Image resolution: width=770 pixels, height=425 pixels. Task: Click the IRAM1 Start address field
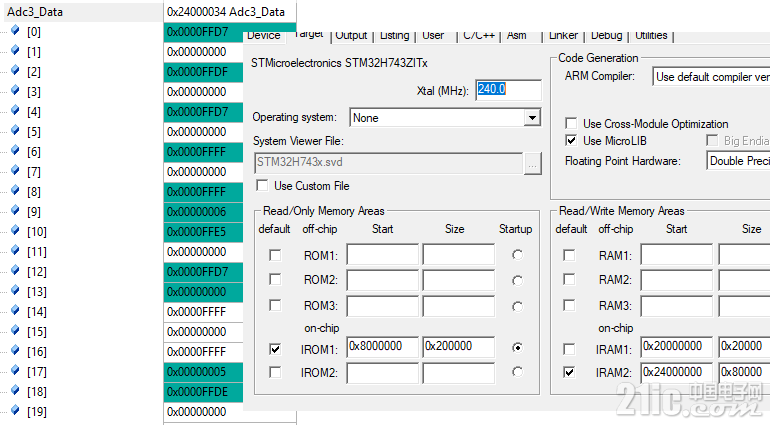(677, 347)
